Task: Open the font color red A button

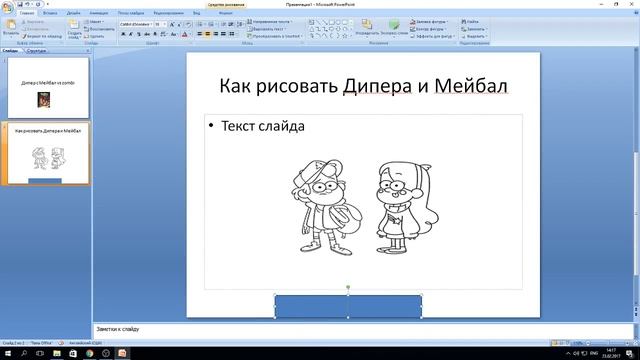Action: 185,34
